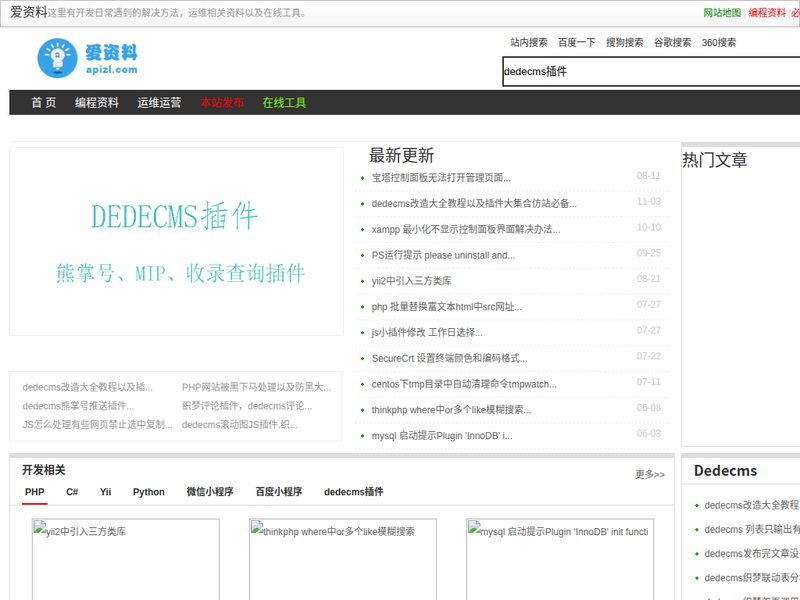
Task: Click the Dedecms sidebar heading
Action: (726, 470)
